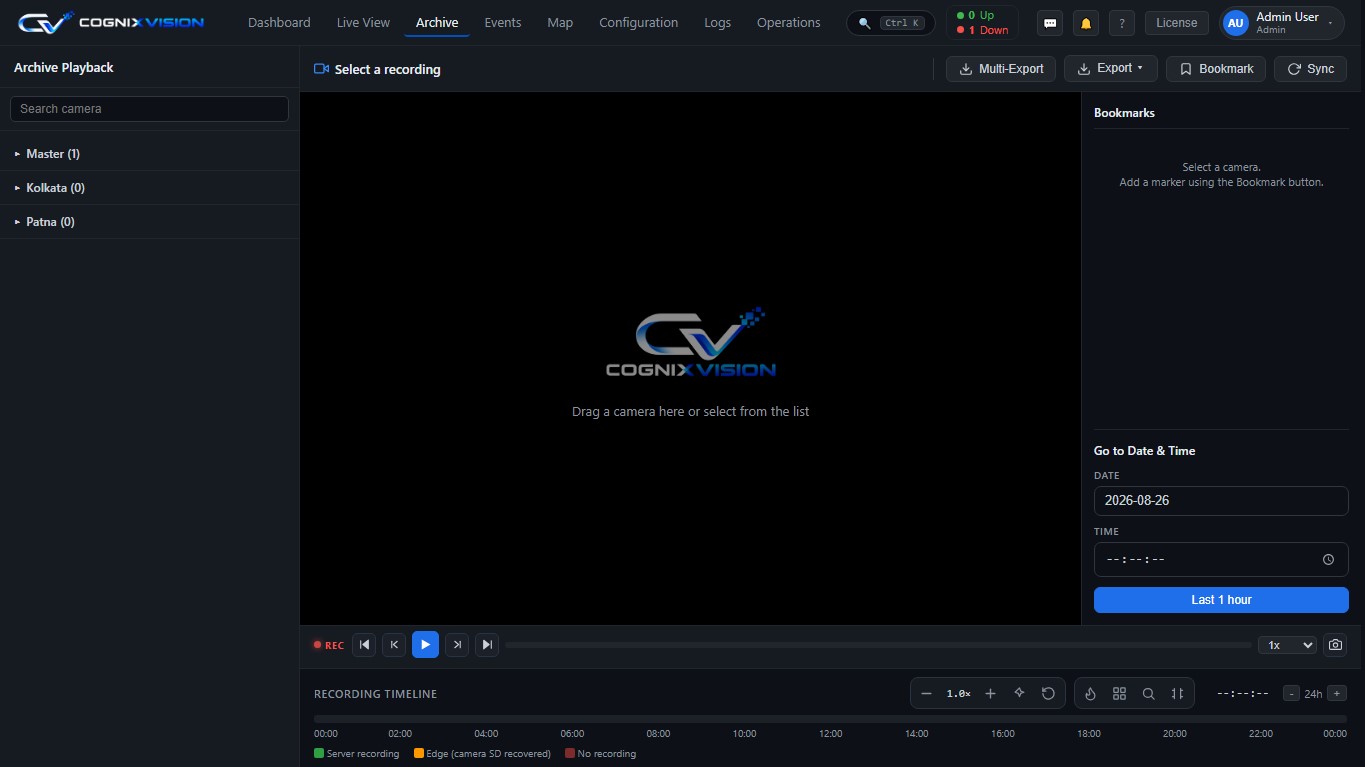Click the Sync button
This screenshot has height=767, width=1365.
pos(1310,69)
